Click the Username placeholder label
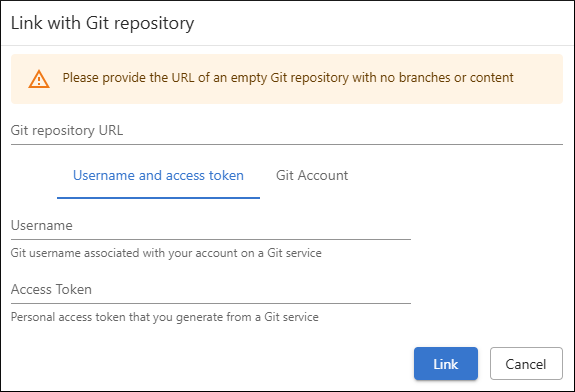575x392 pixels. [x=42, y=226]
